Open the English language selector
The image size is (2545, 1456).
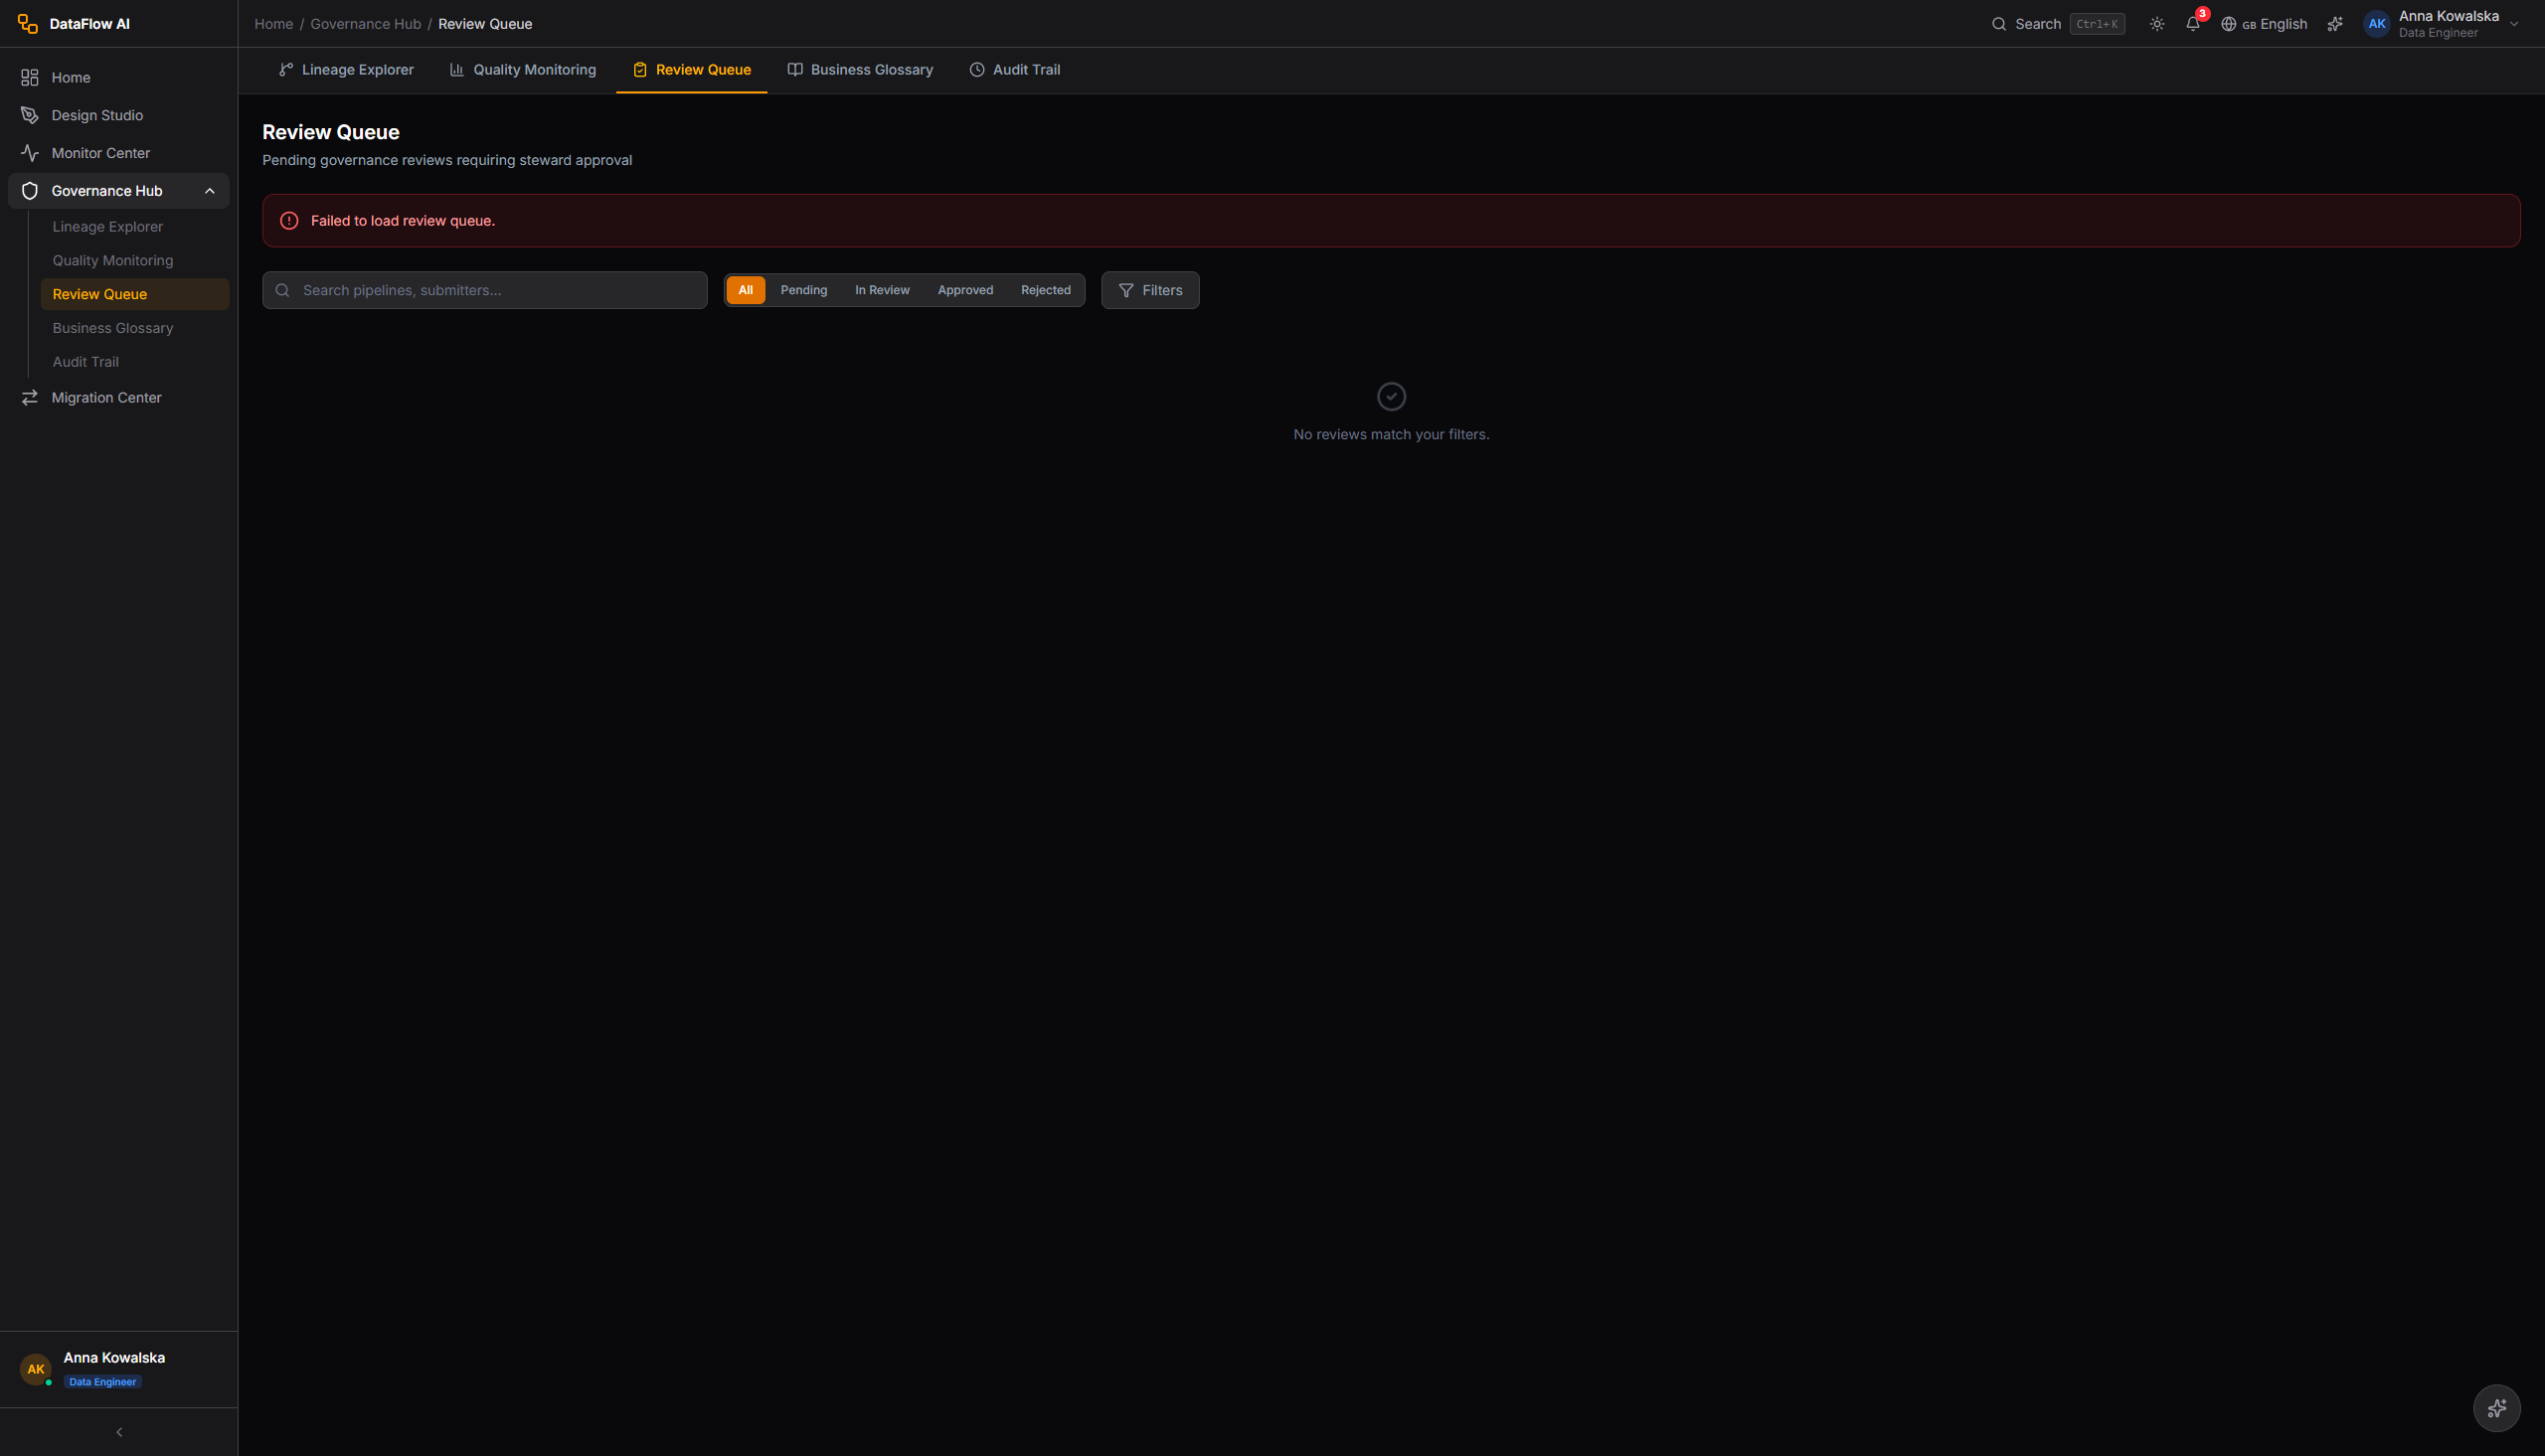click(2264, 24)
